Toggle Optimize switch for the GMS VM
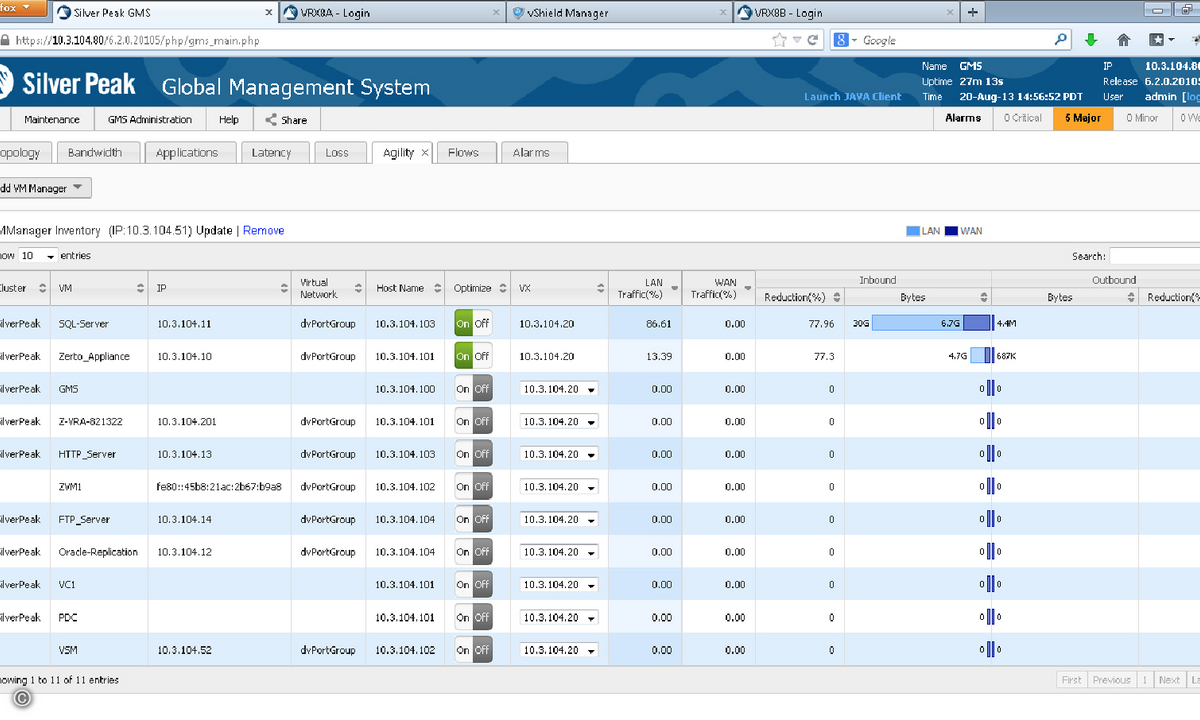The width and height of the screenshot is (1200, 720). 473,389
